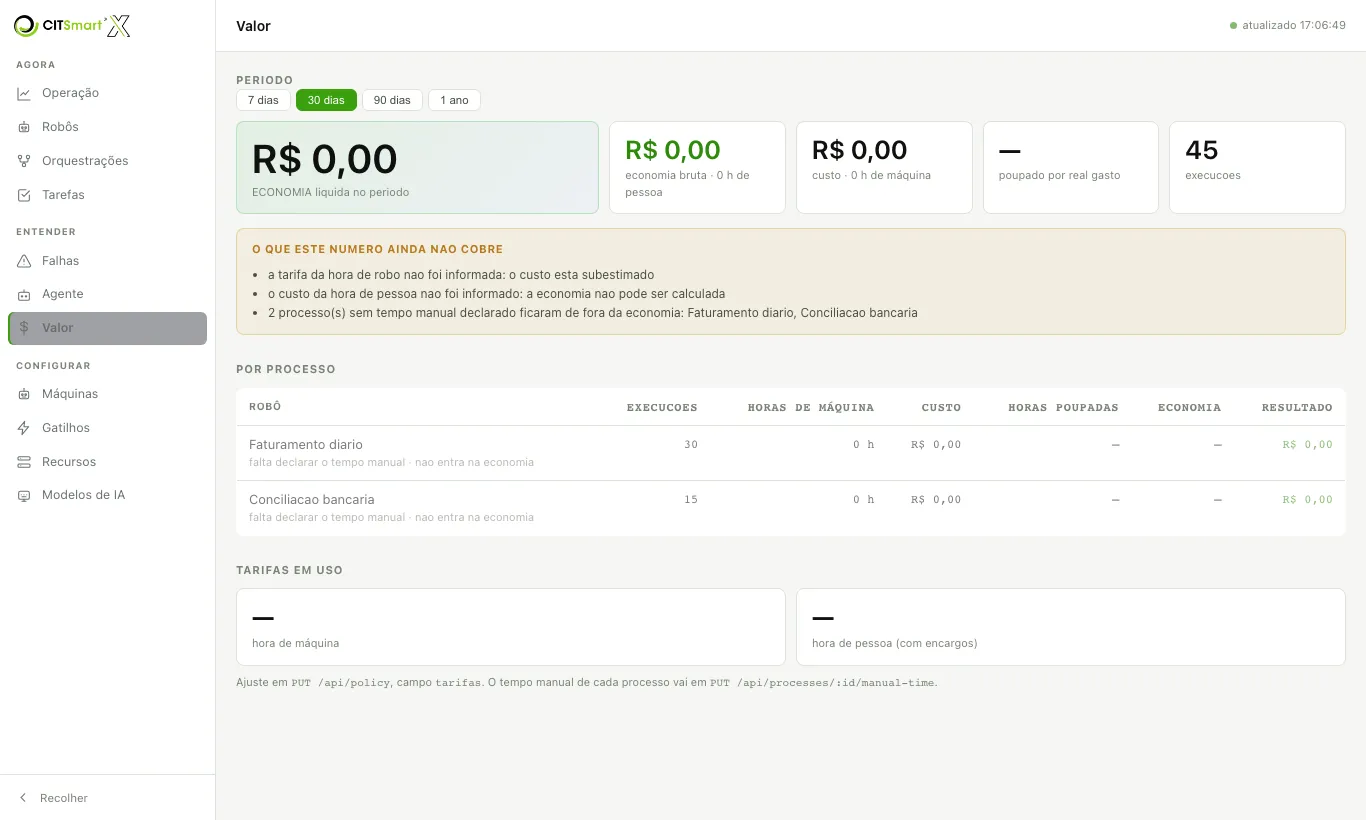Viewport: 1366px width, 820px height.
Task: Click the Máquinas robot icon
Action: pyautogui.click(x=24, y=394)
